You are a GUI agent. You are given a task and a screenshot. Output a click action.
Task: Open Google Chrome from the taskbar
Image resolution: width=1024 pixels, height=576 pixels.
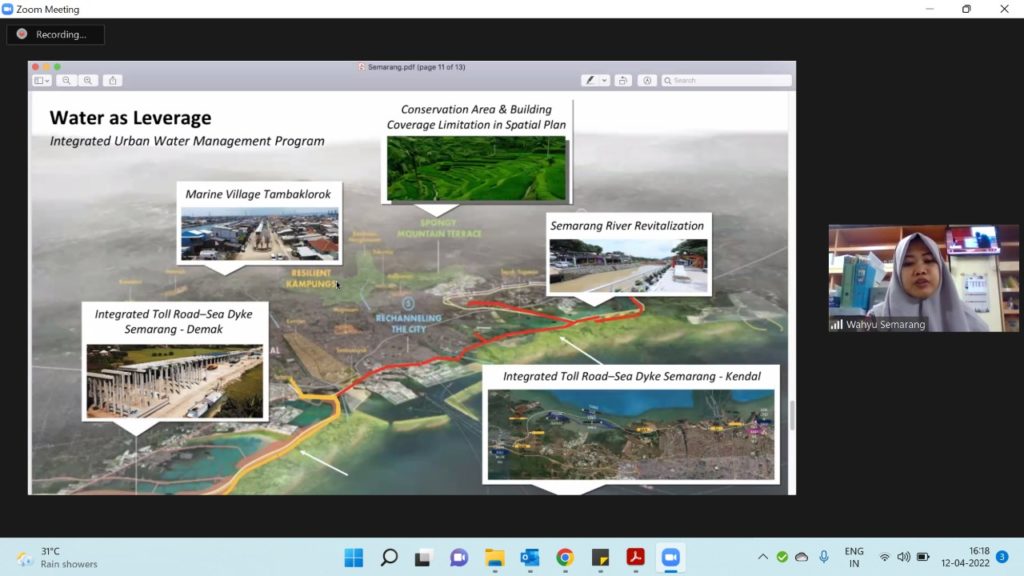click(x=565, y=557)
